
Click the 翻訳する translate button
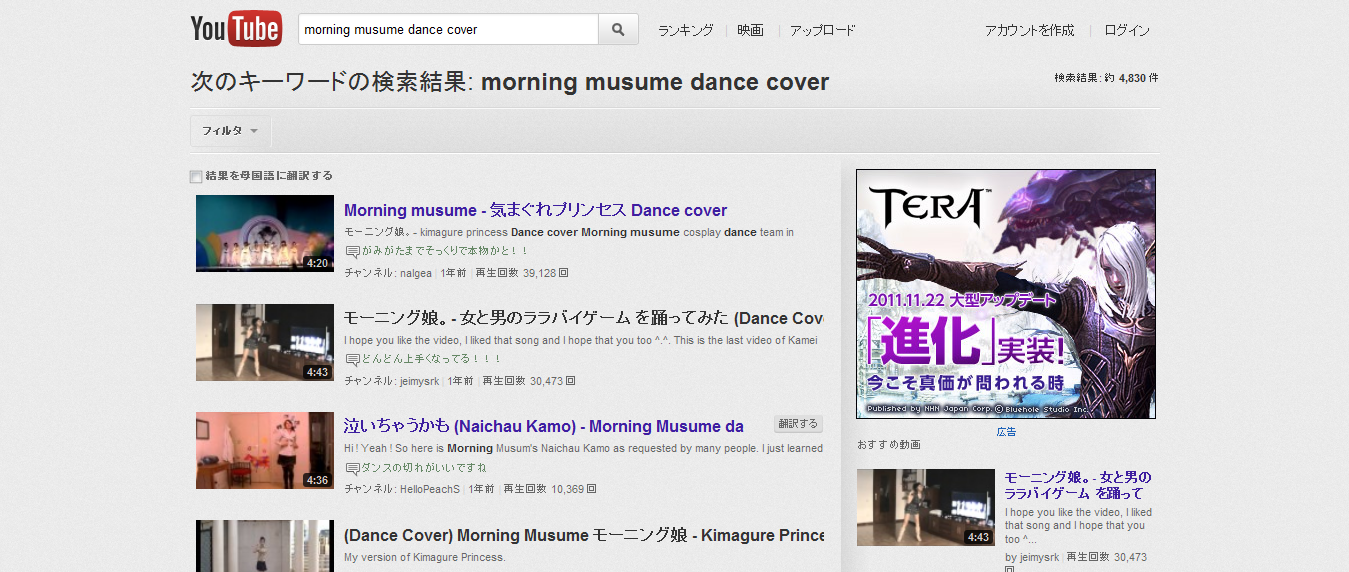pyautogui.click(x=798, y=424)
